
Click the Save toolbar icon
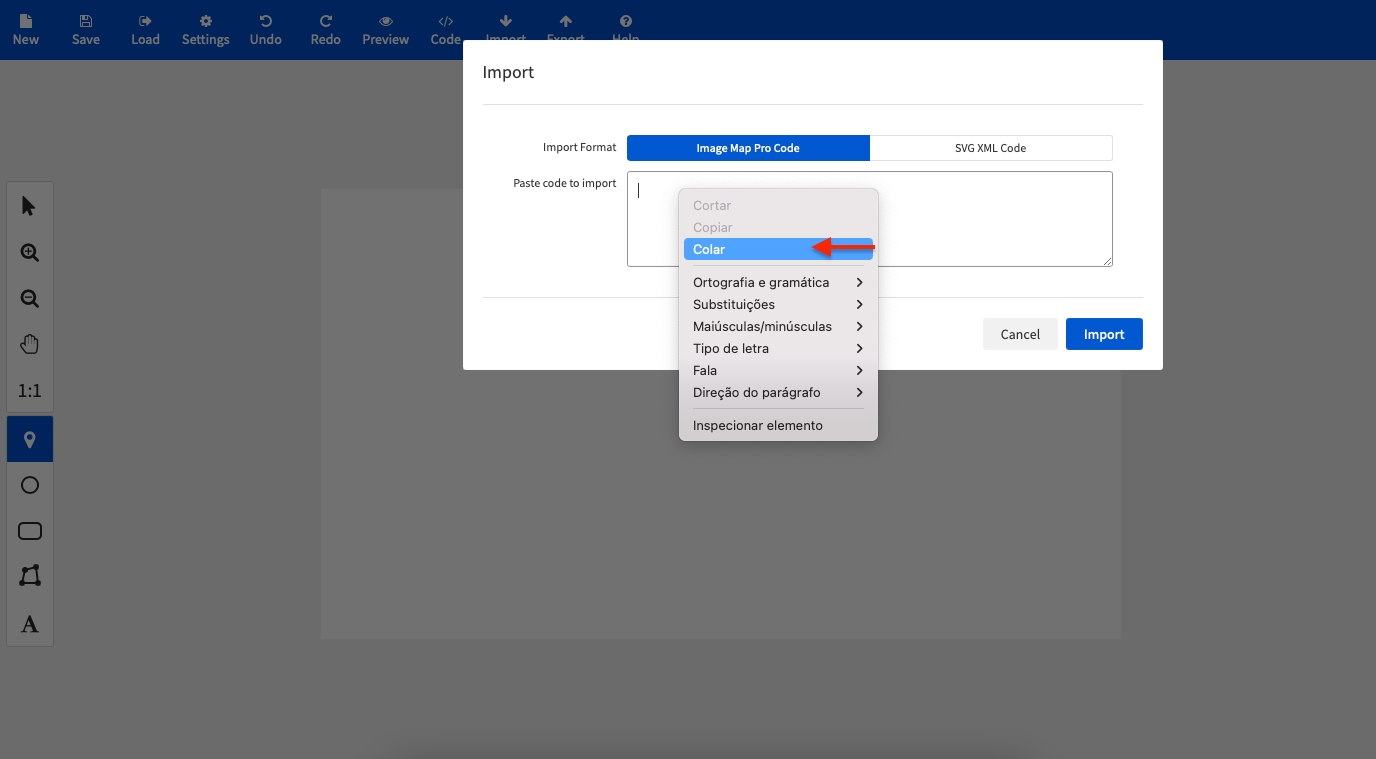click(86, 30)
